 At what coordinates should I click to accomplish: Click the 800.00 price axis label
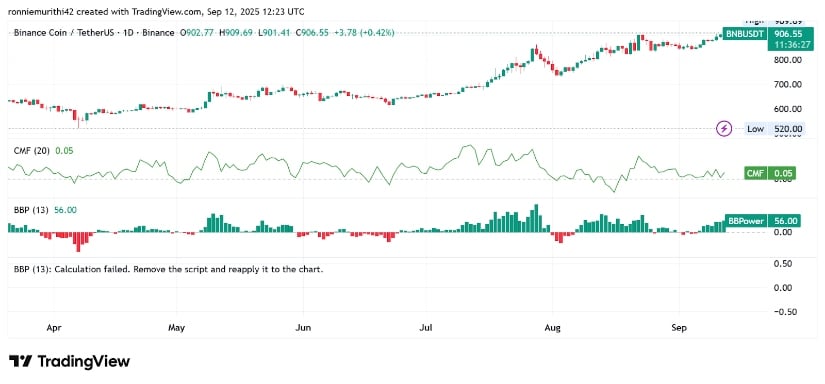click(x=788, y=60)
